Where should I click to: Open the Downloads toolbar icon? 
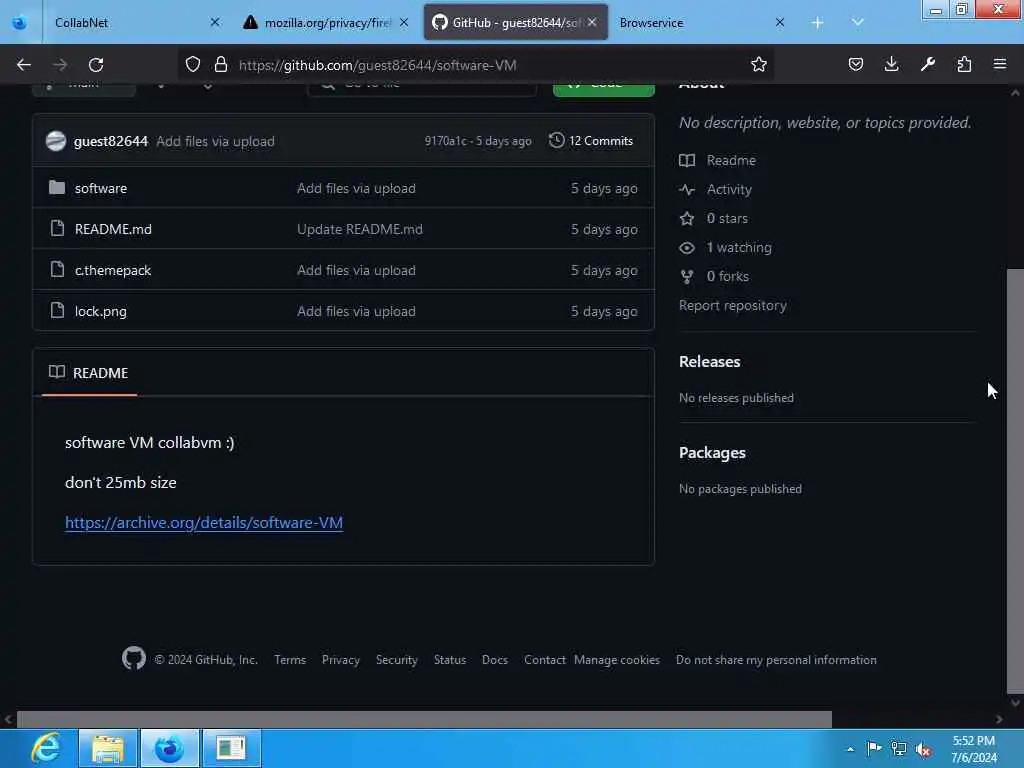(x=891, y=64)
